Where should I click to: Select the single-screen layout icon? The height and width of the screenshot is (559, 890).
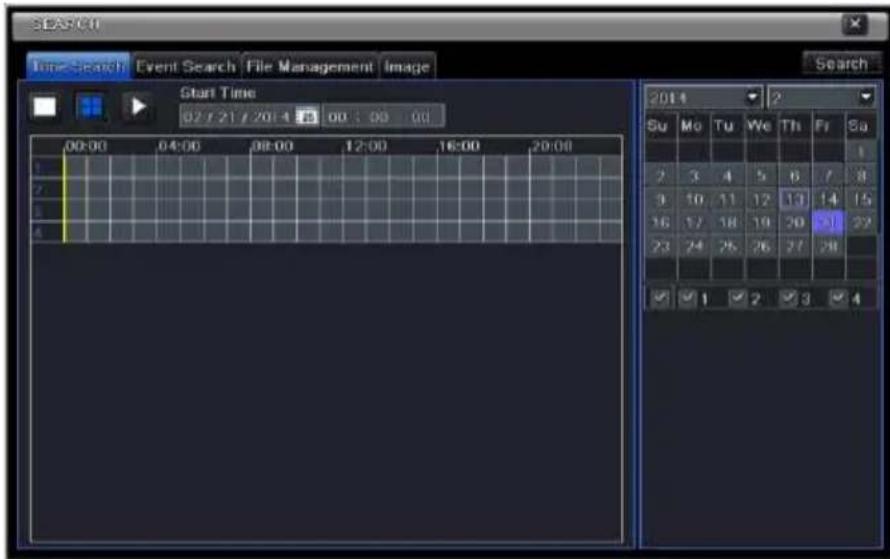[45, 107]
